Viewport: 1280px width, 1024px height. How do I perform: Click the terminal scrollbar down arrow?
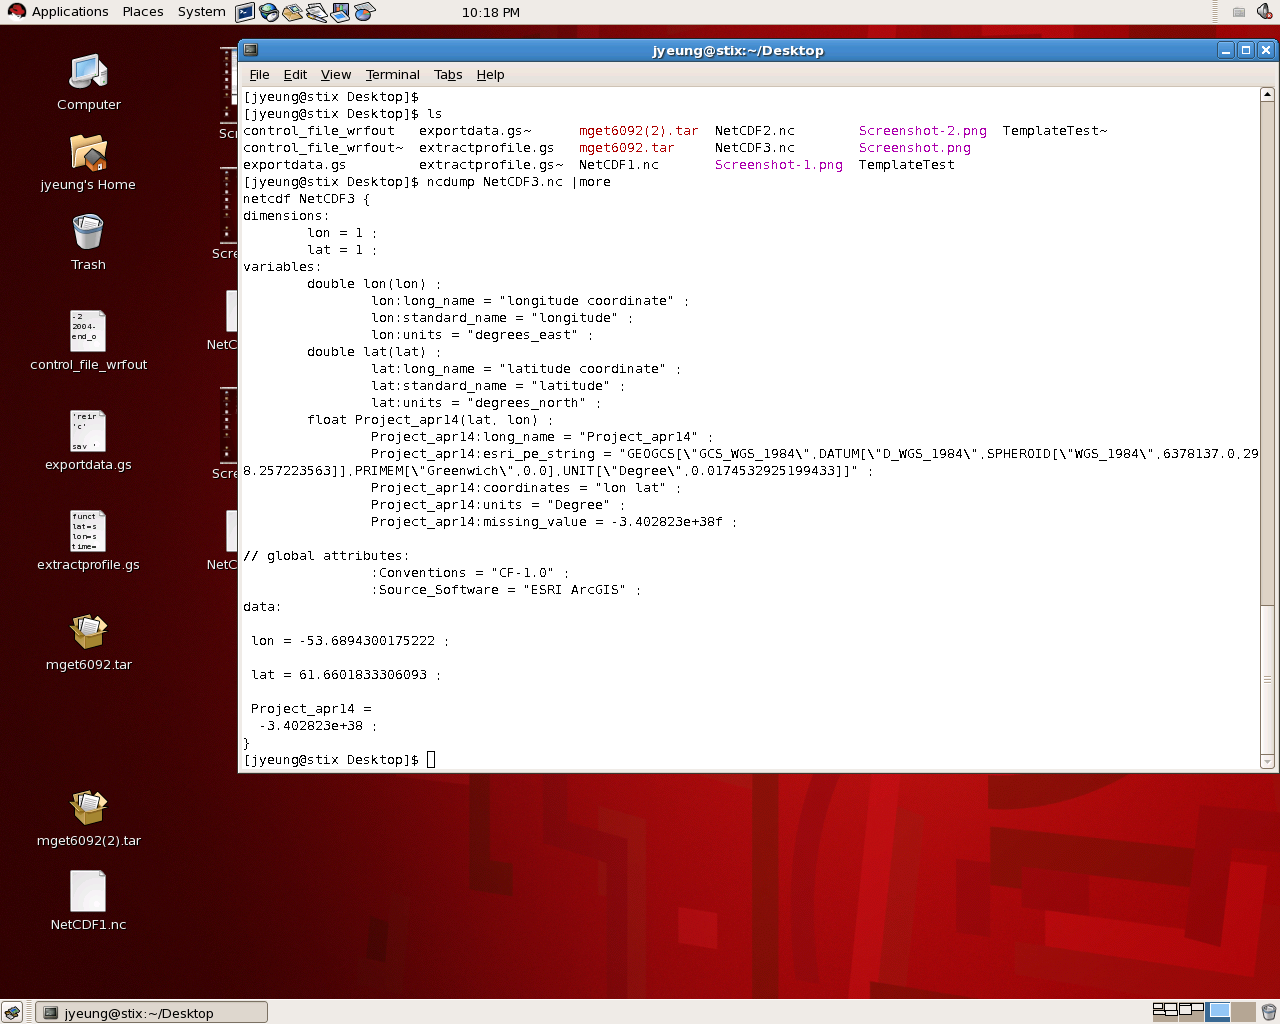[1267, 762]
